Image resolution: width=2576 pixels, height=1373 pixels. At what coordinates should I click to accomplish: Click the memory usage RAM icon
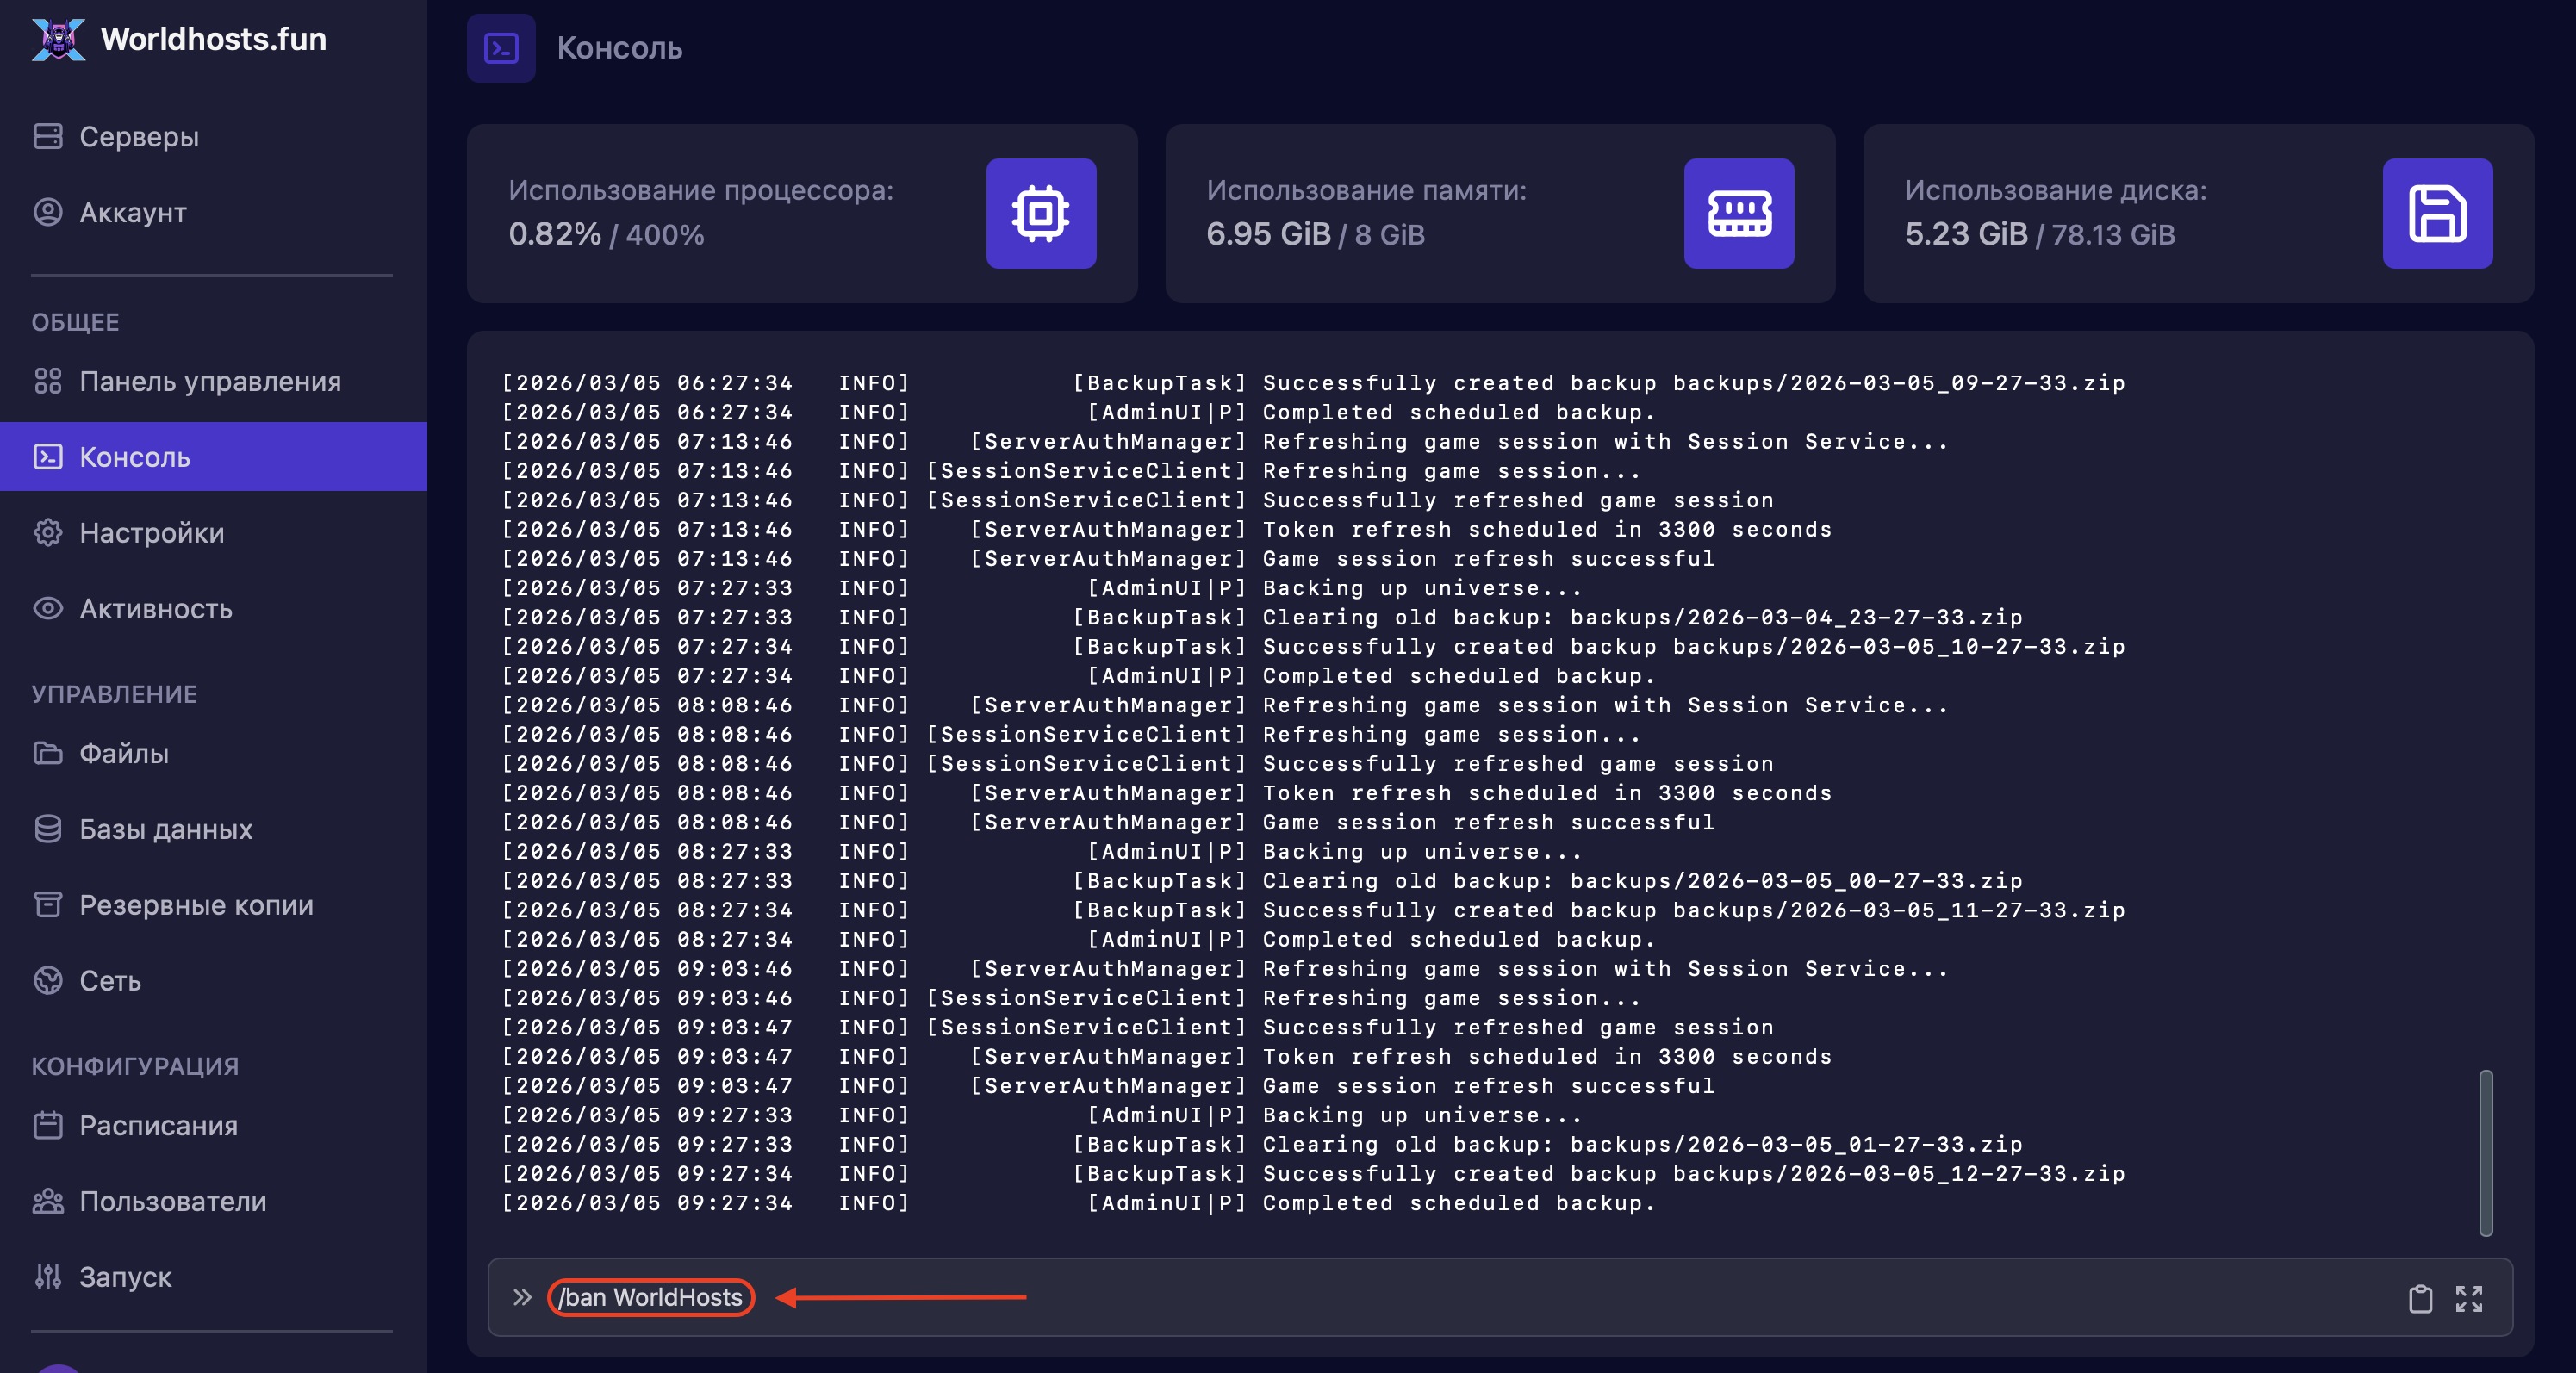[1738, 213]
